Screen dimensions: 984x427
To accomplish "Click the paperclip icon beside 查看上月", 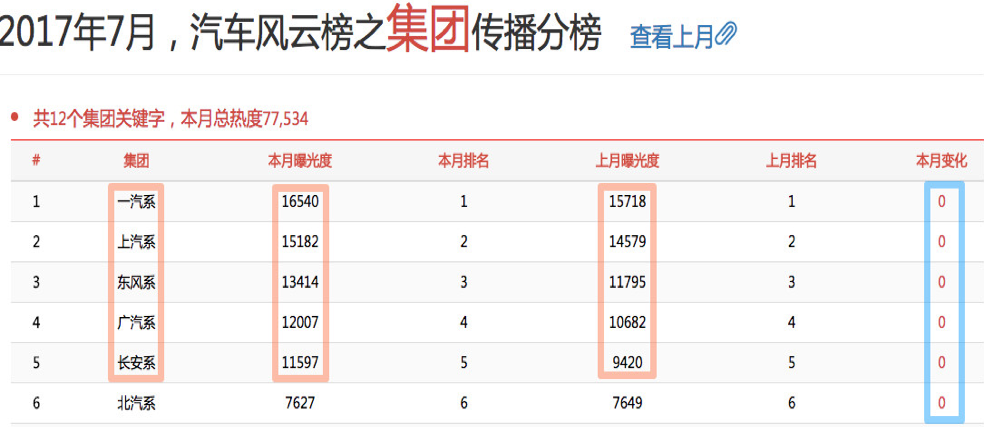I will click(x=727, y=35).
